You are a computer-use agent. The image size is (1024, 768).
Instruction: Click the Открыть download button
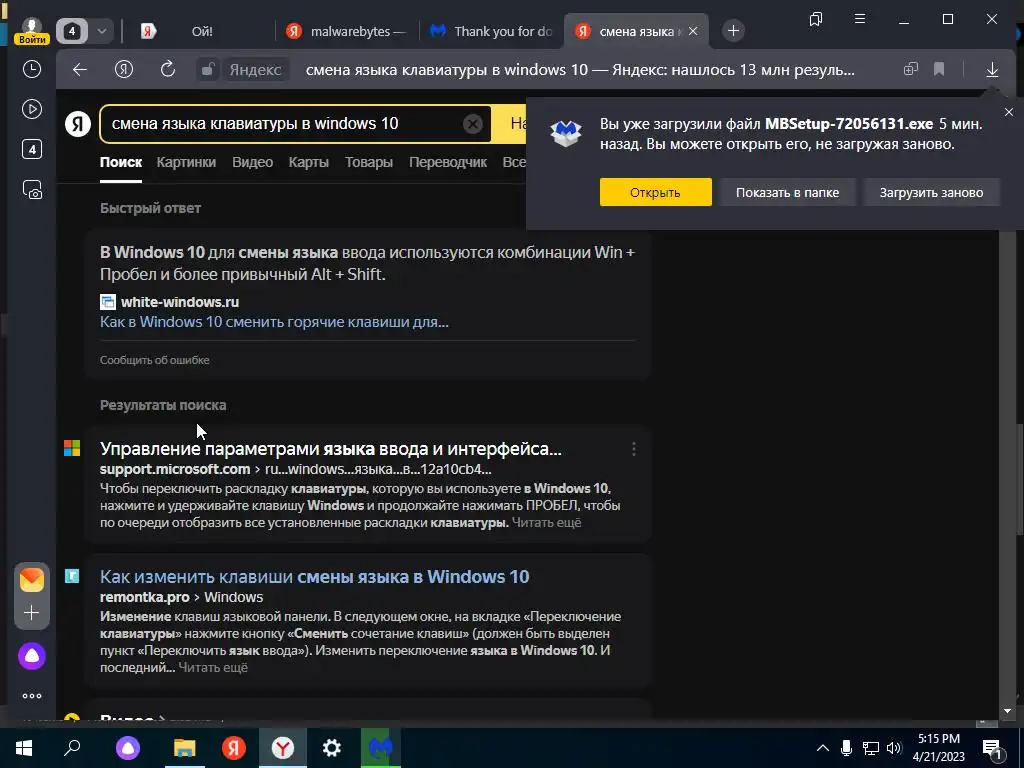click(x=655, y=193)
